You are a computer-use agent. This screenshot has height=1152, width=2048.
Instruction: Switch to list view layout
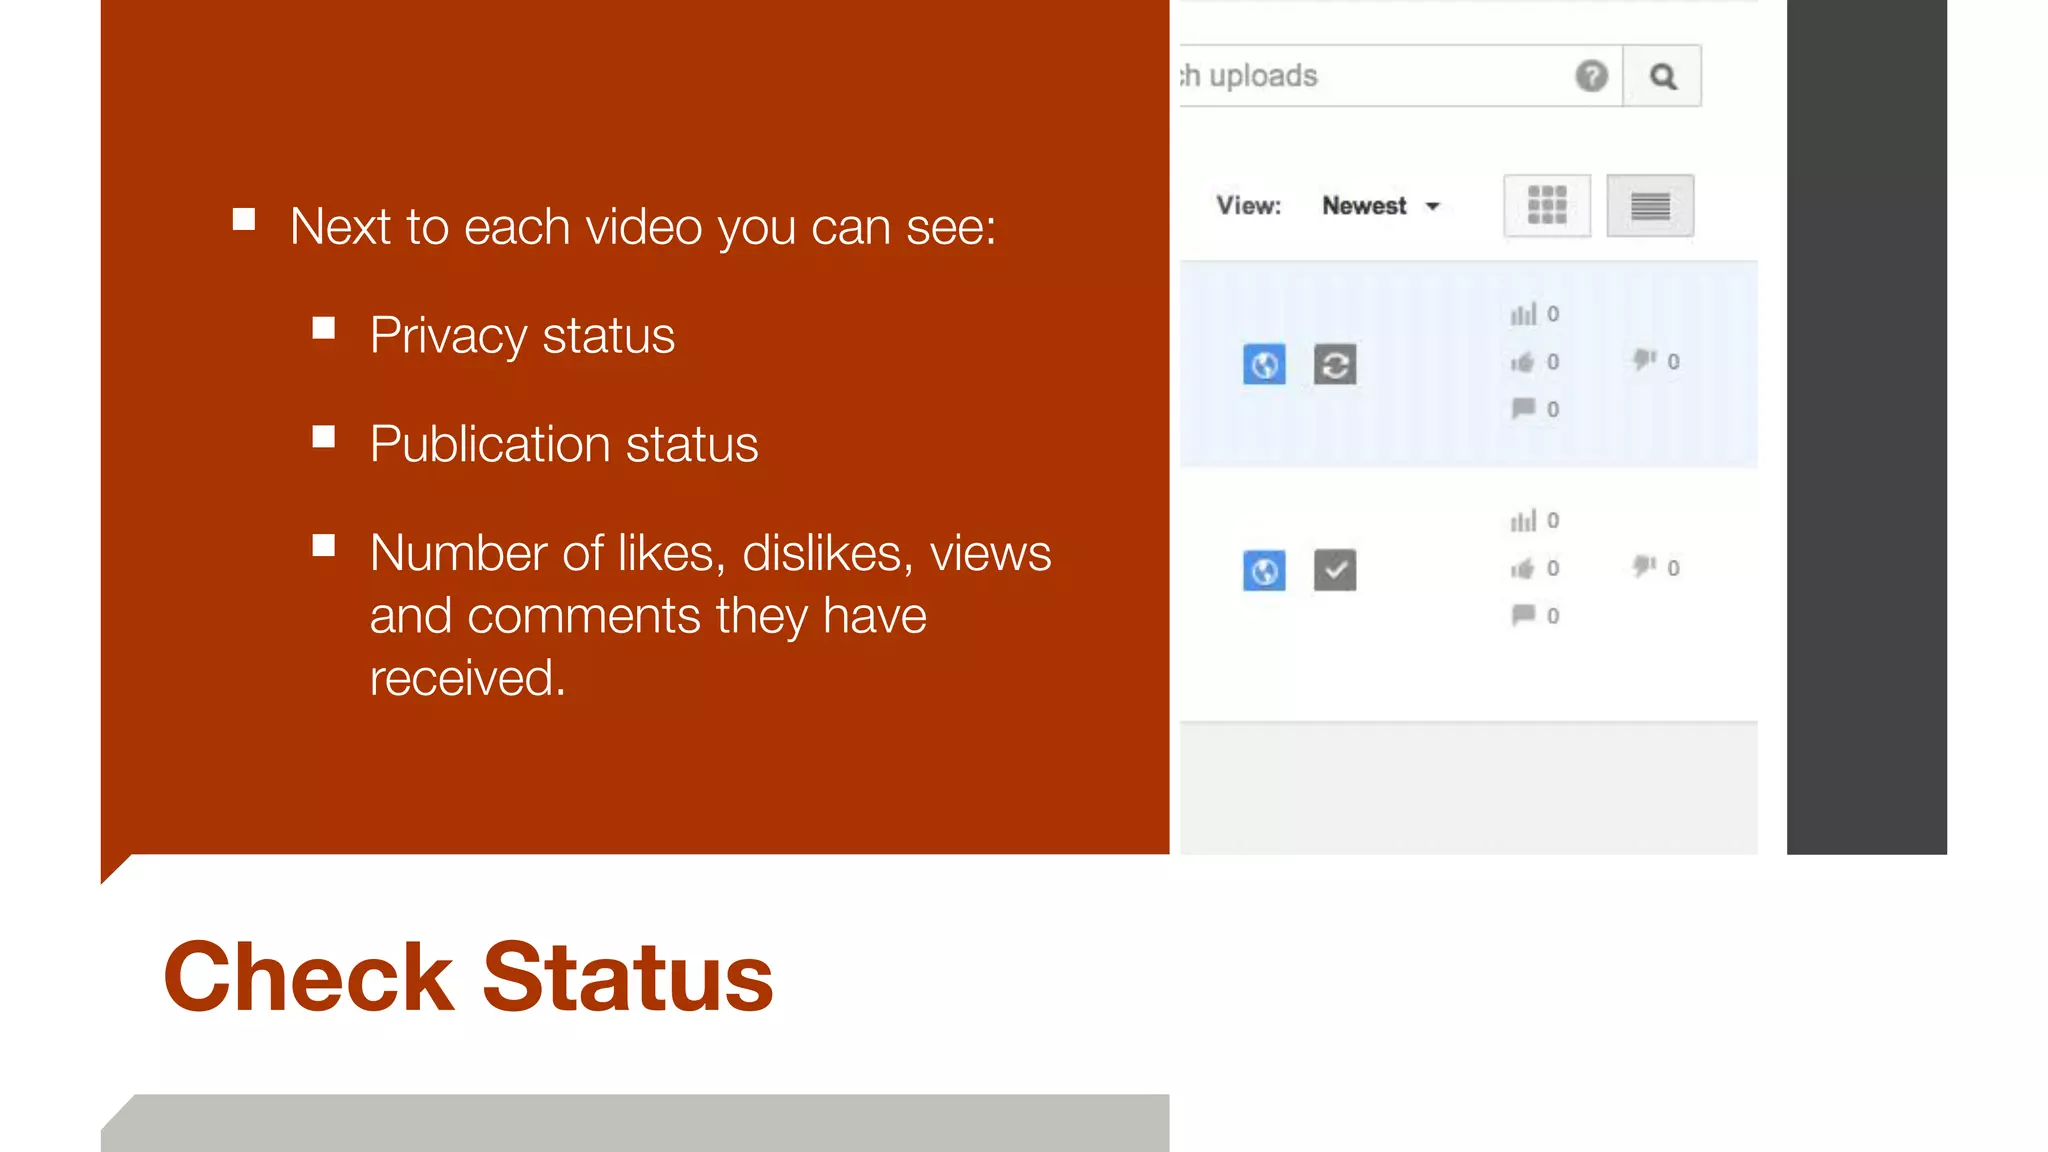click(1650, 205)
